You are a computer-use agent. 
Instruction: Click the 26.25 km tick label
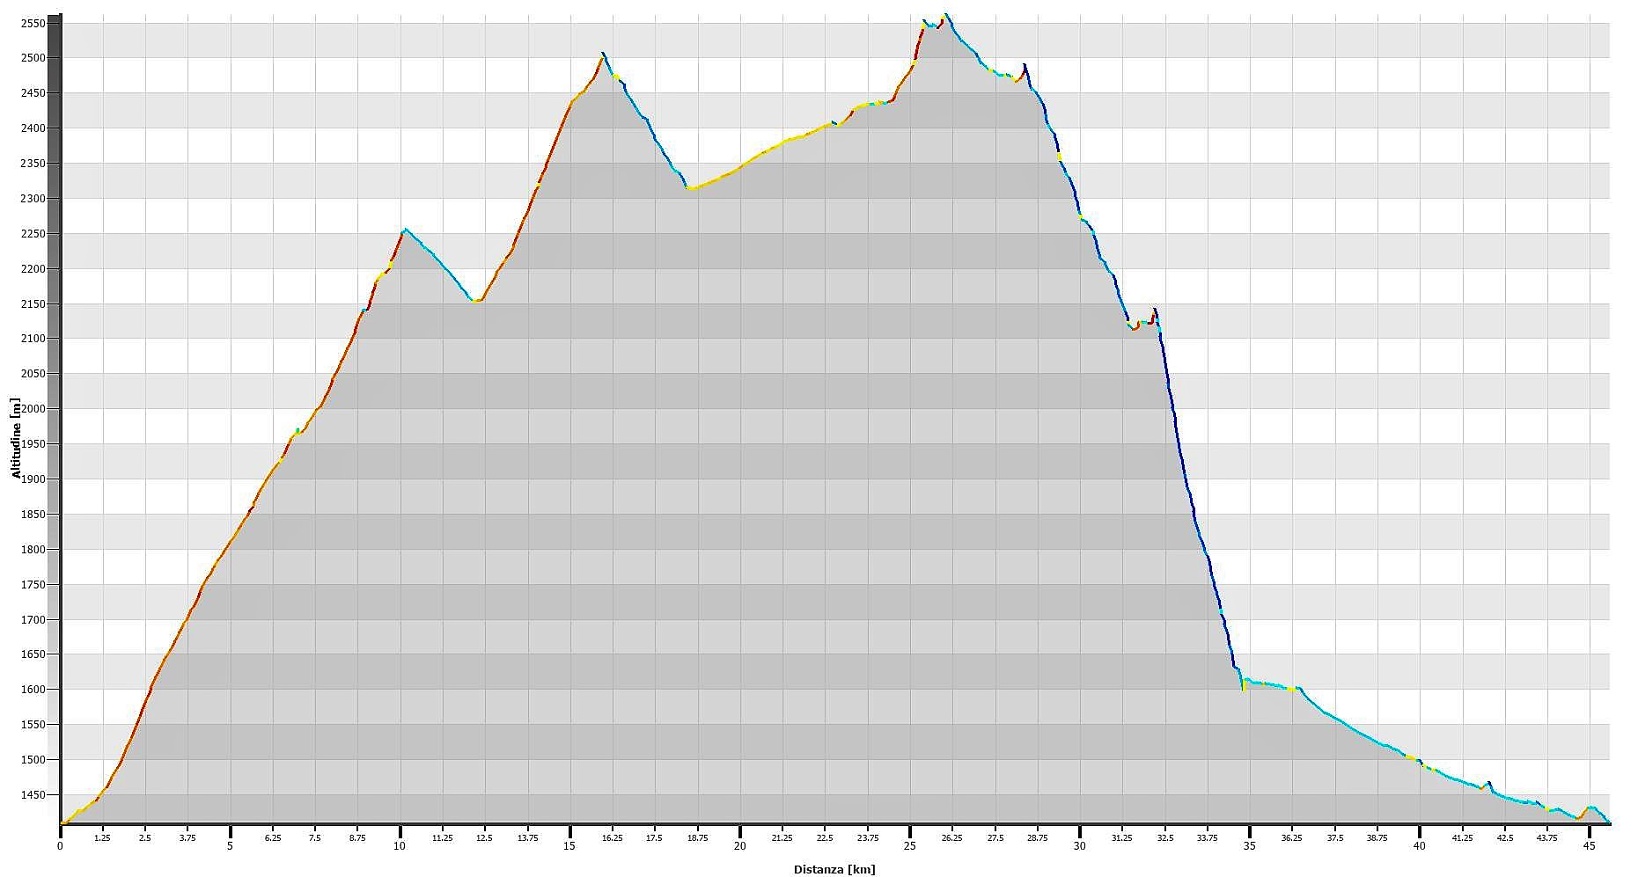coord(952,838)
